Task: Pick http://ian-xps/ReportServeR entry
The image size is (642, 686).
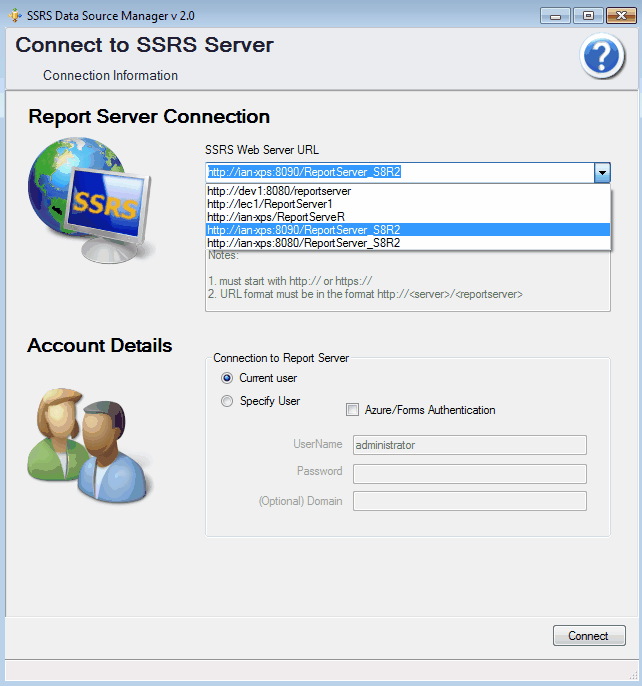Action: pos(408,217)
